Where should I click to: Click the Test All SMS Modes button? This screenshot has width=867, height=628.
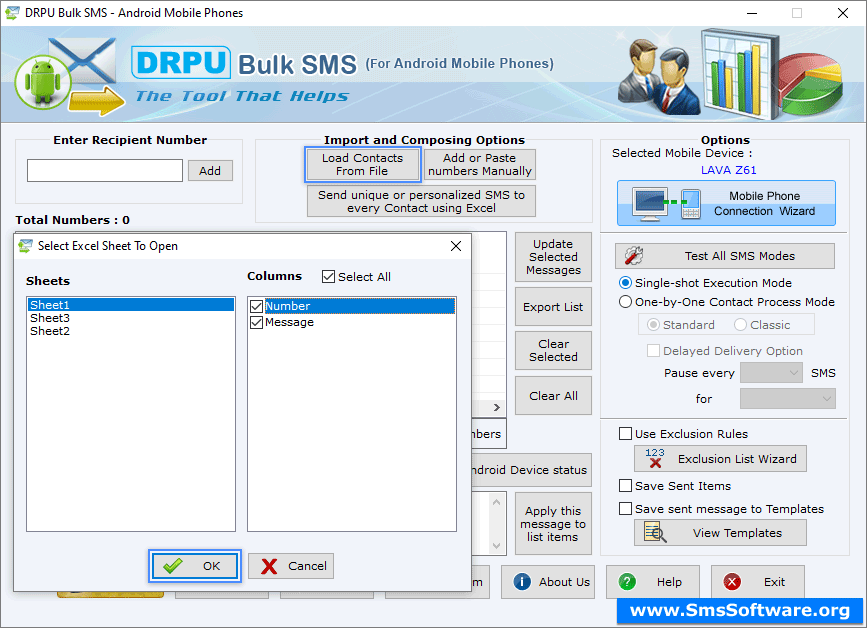[x=725, y=256]
